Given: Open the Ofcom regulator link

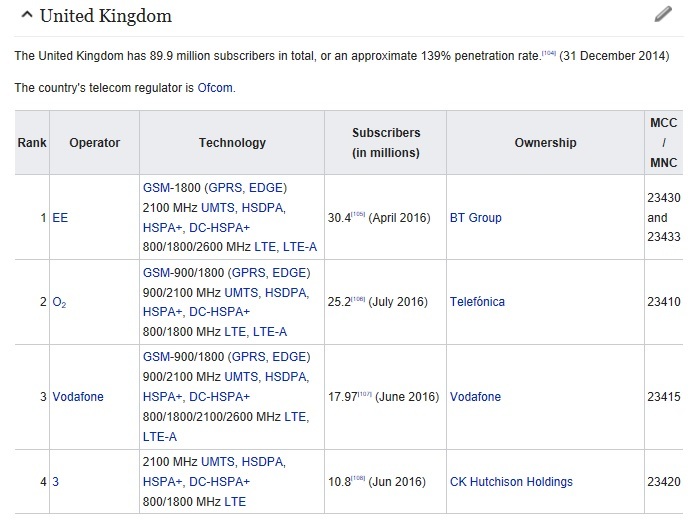Looking at the screenshot, I should pyautogui.click(x=215, y=87).
